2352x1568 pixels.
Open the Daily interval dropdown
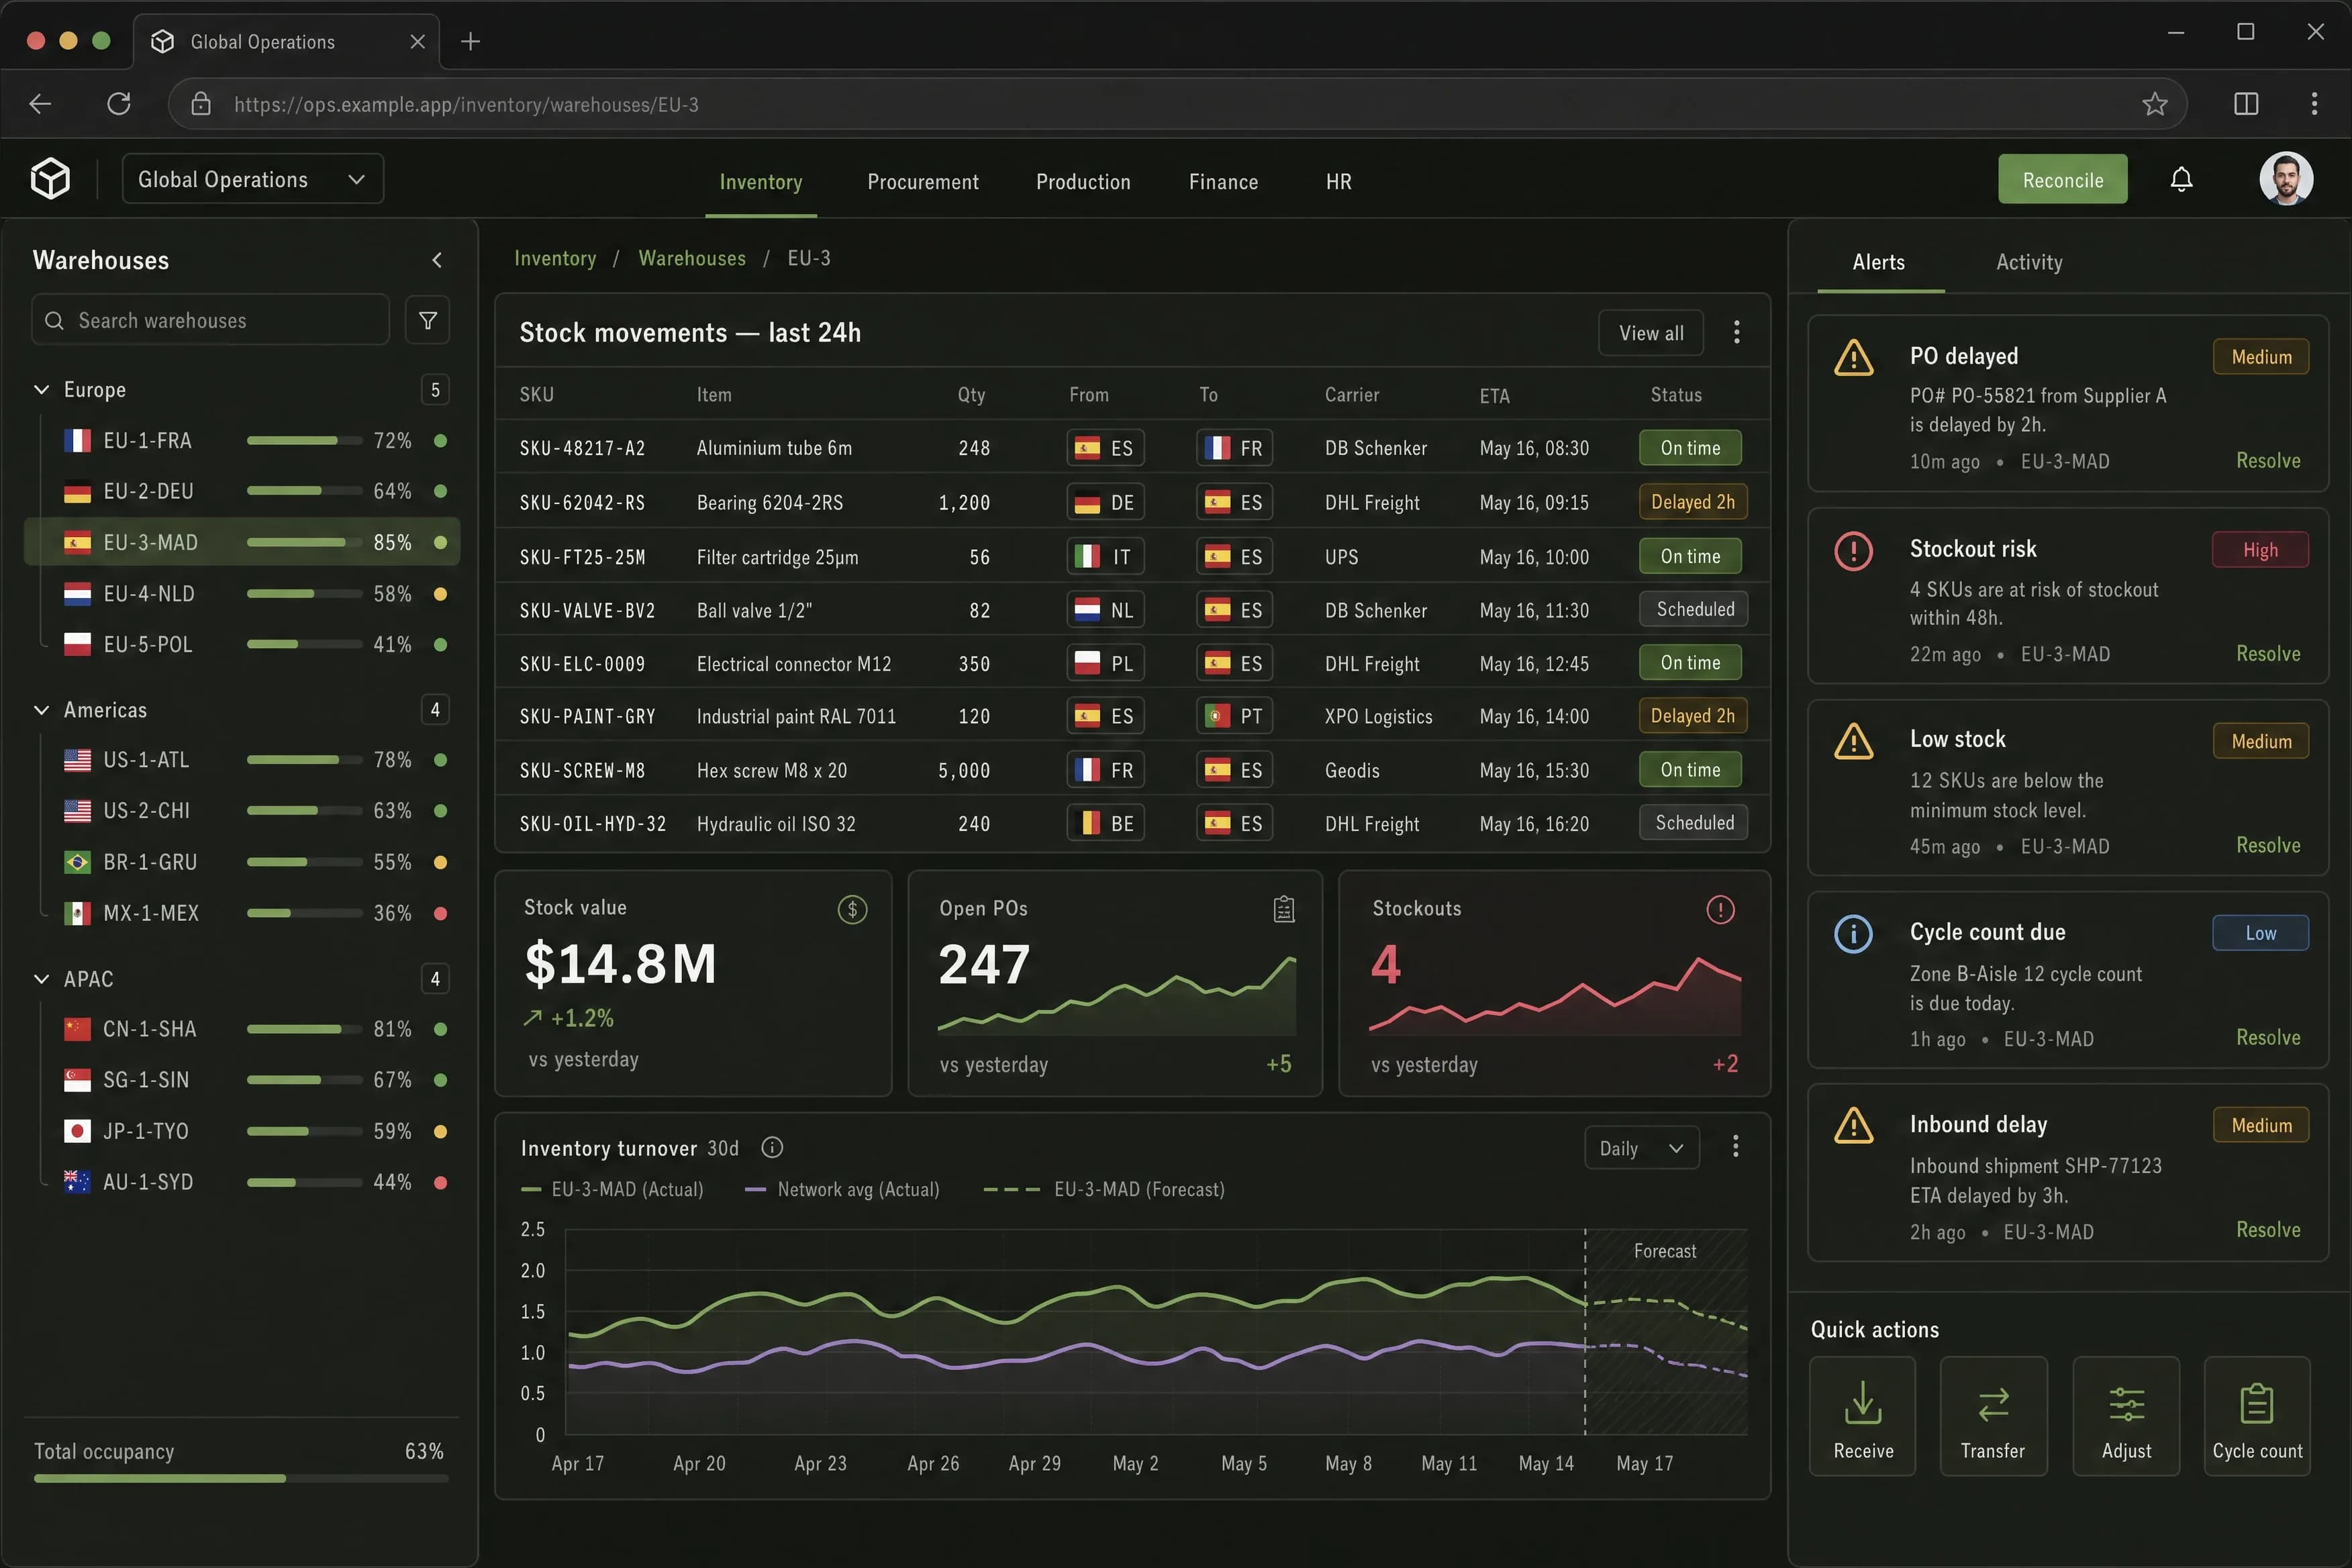(x=1641, y=1148)
